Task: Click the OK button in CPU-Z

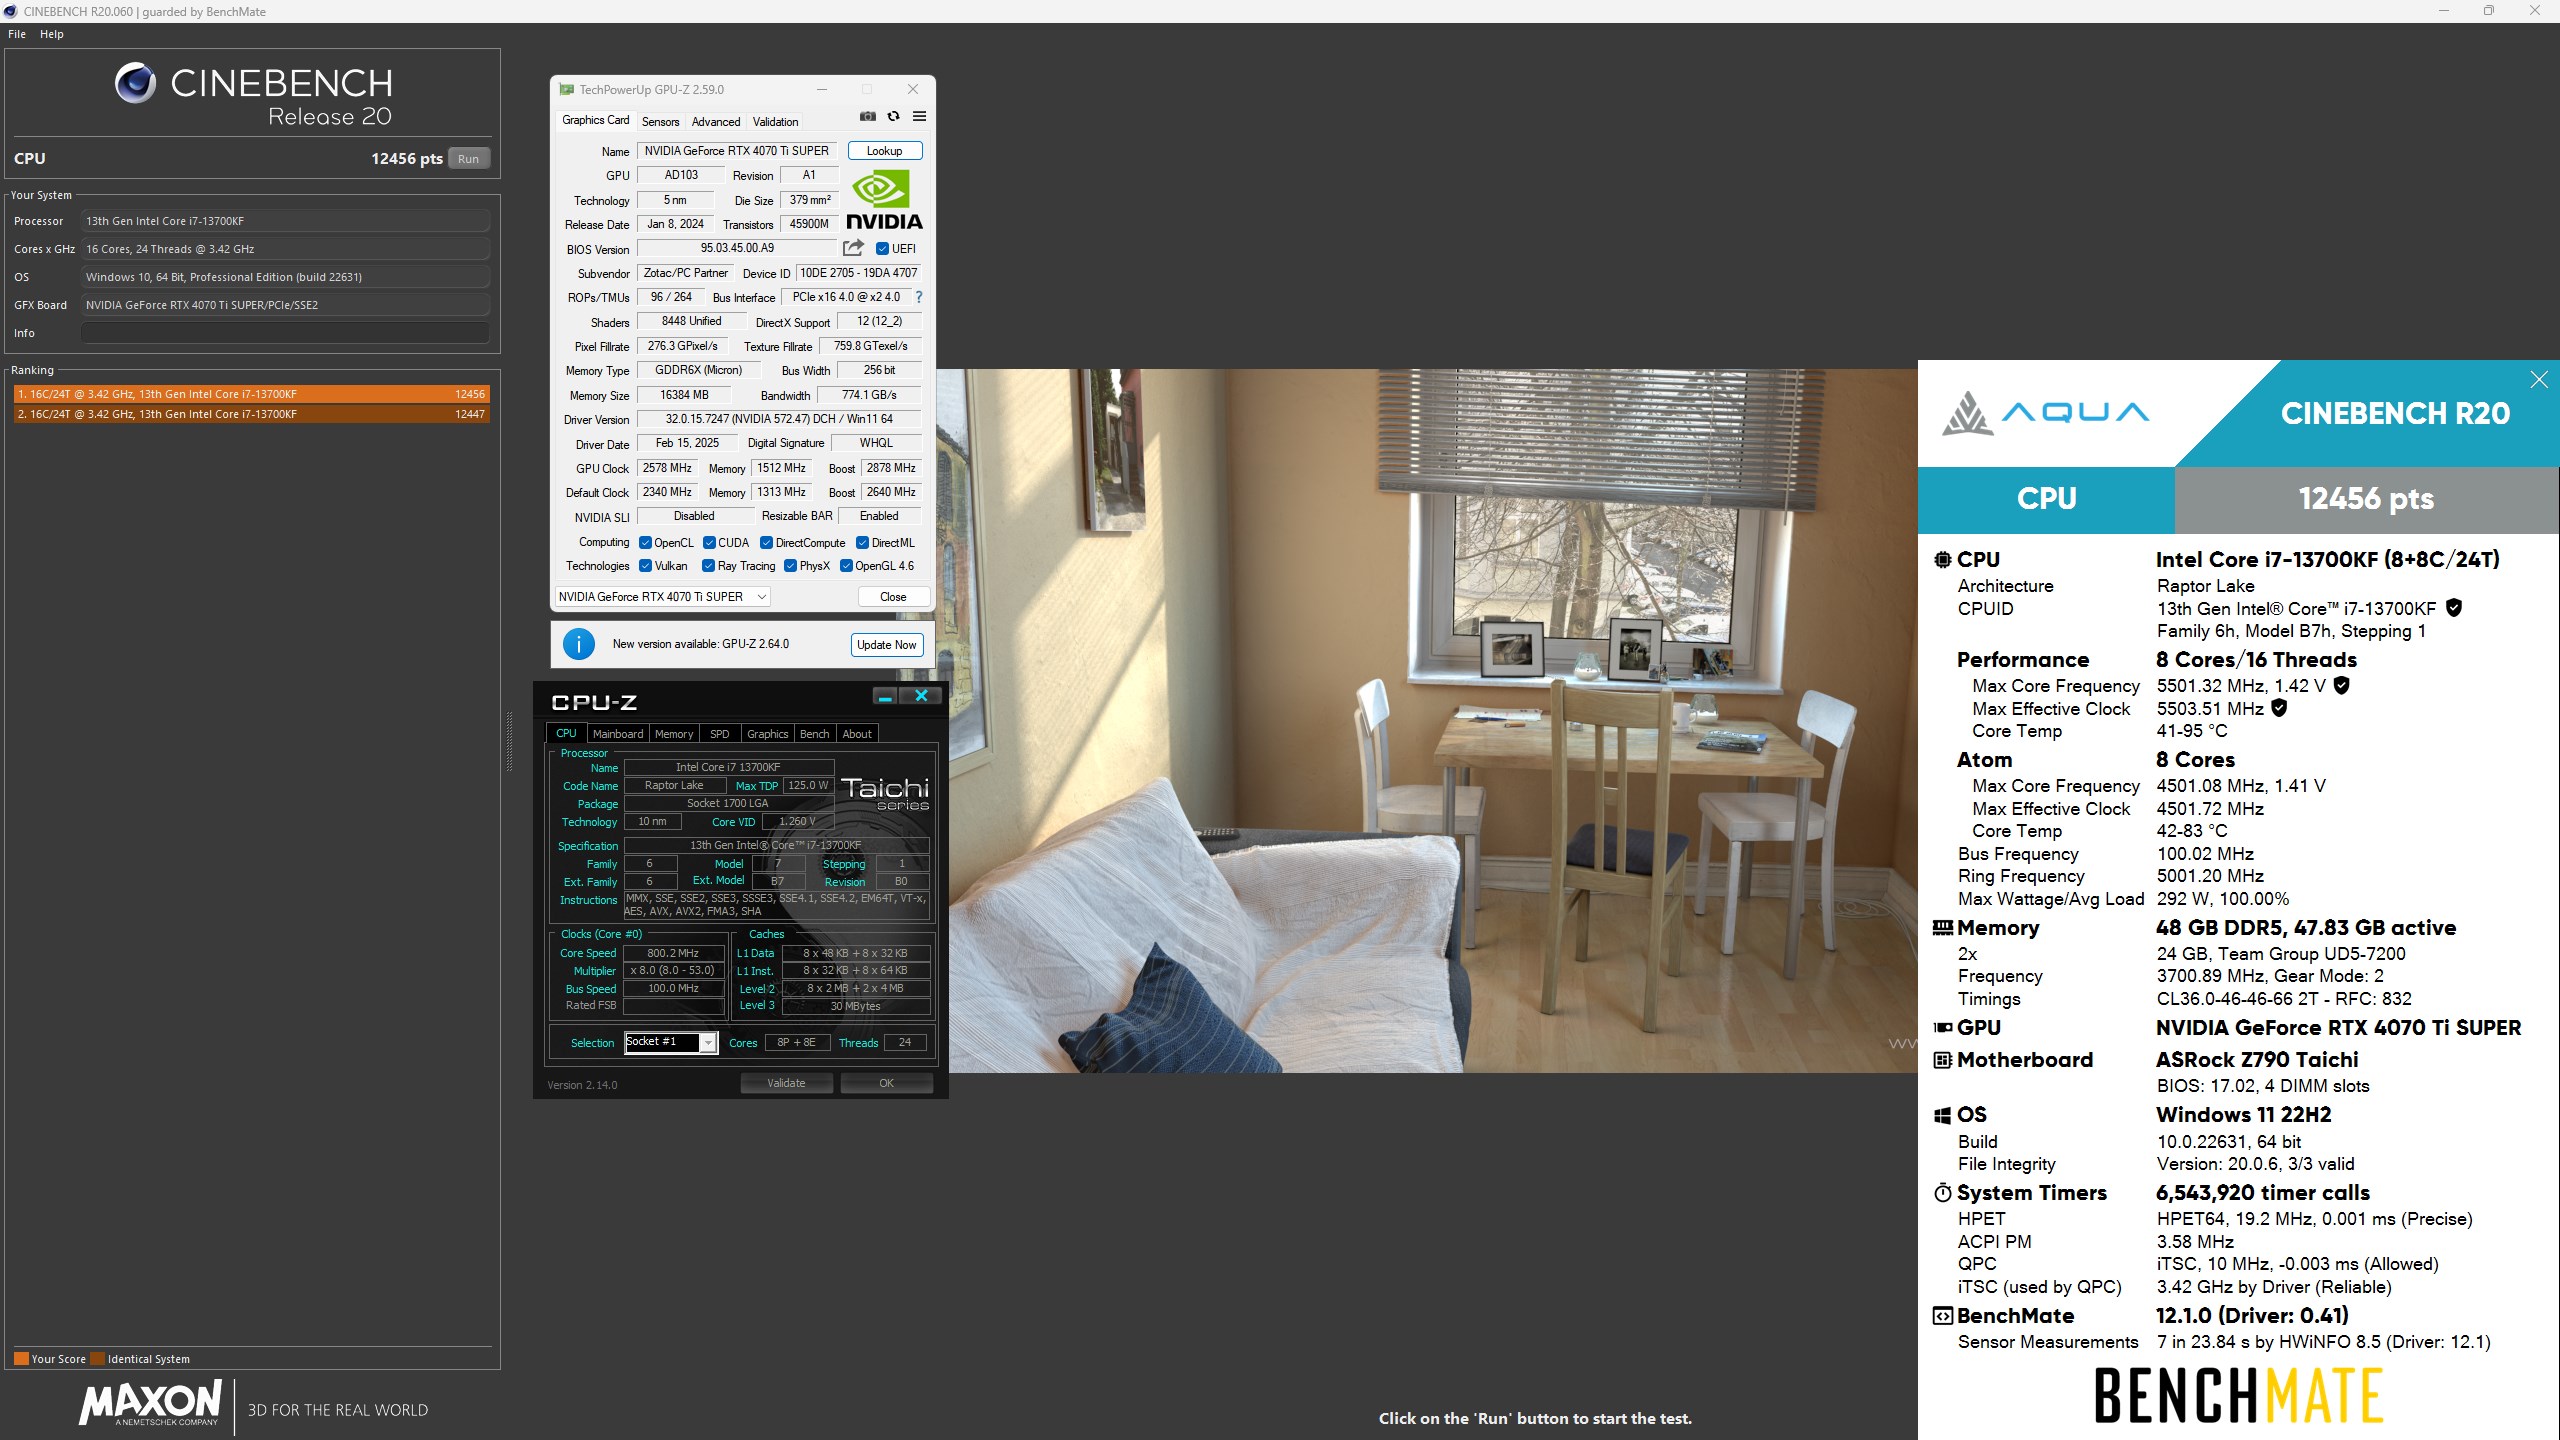Action: [886, 1083]
